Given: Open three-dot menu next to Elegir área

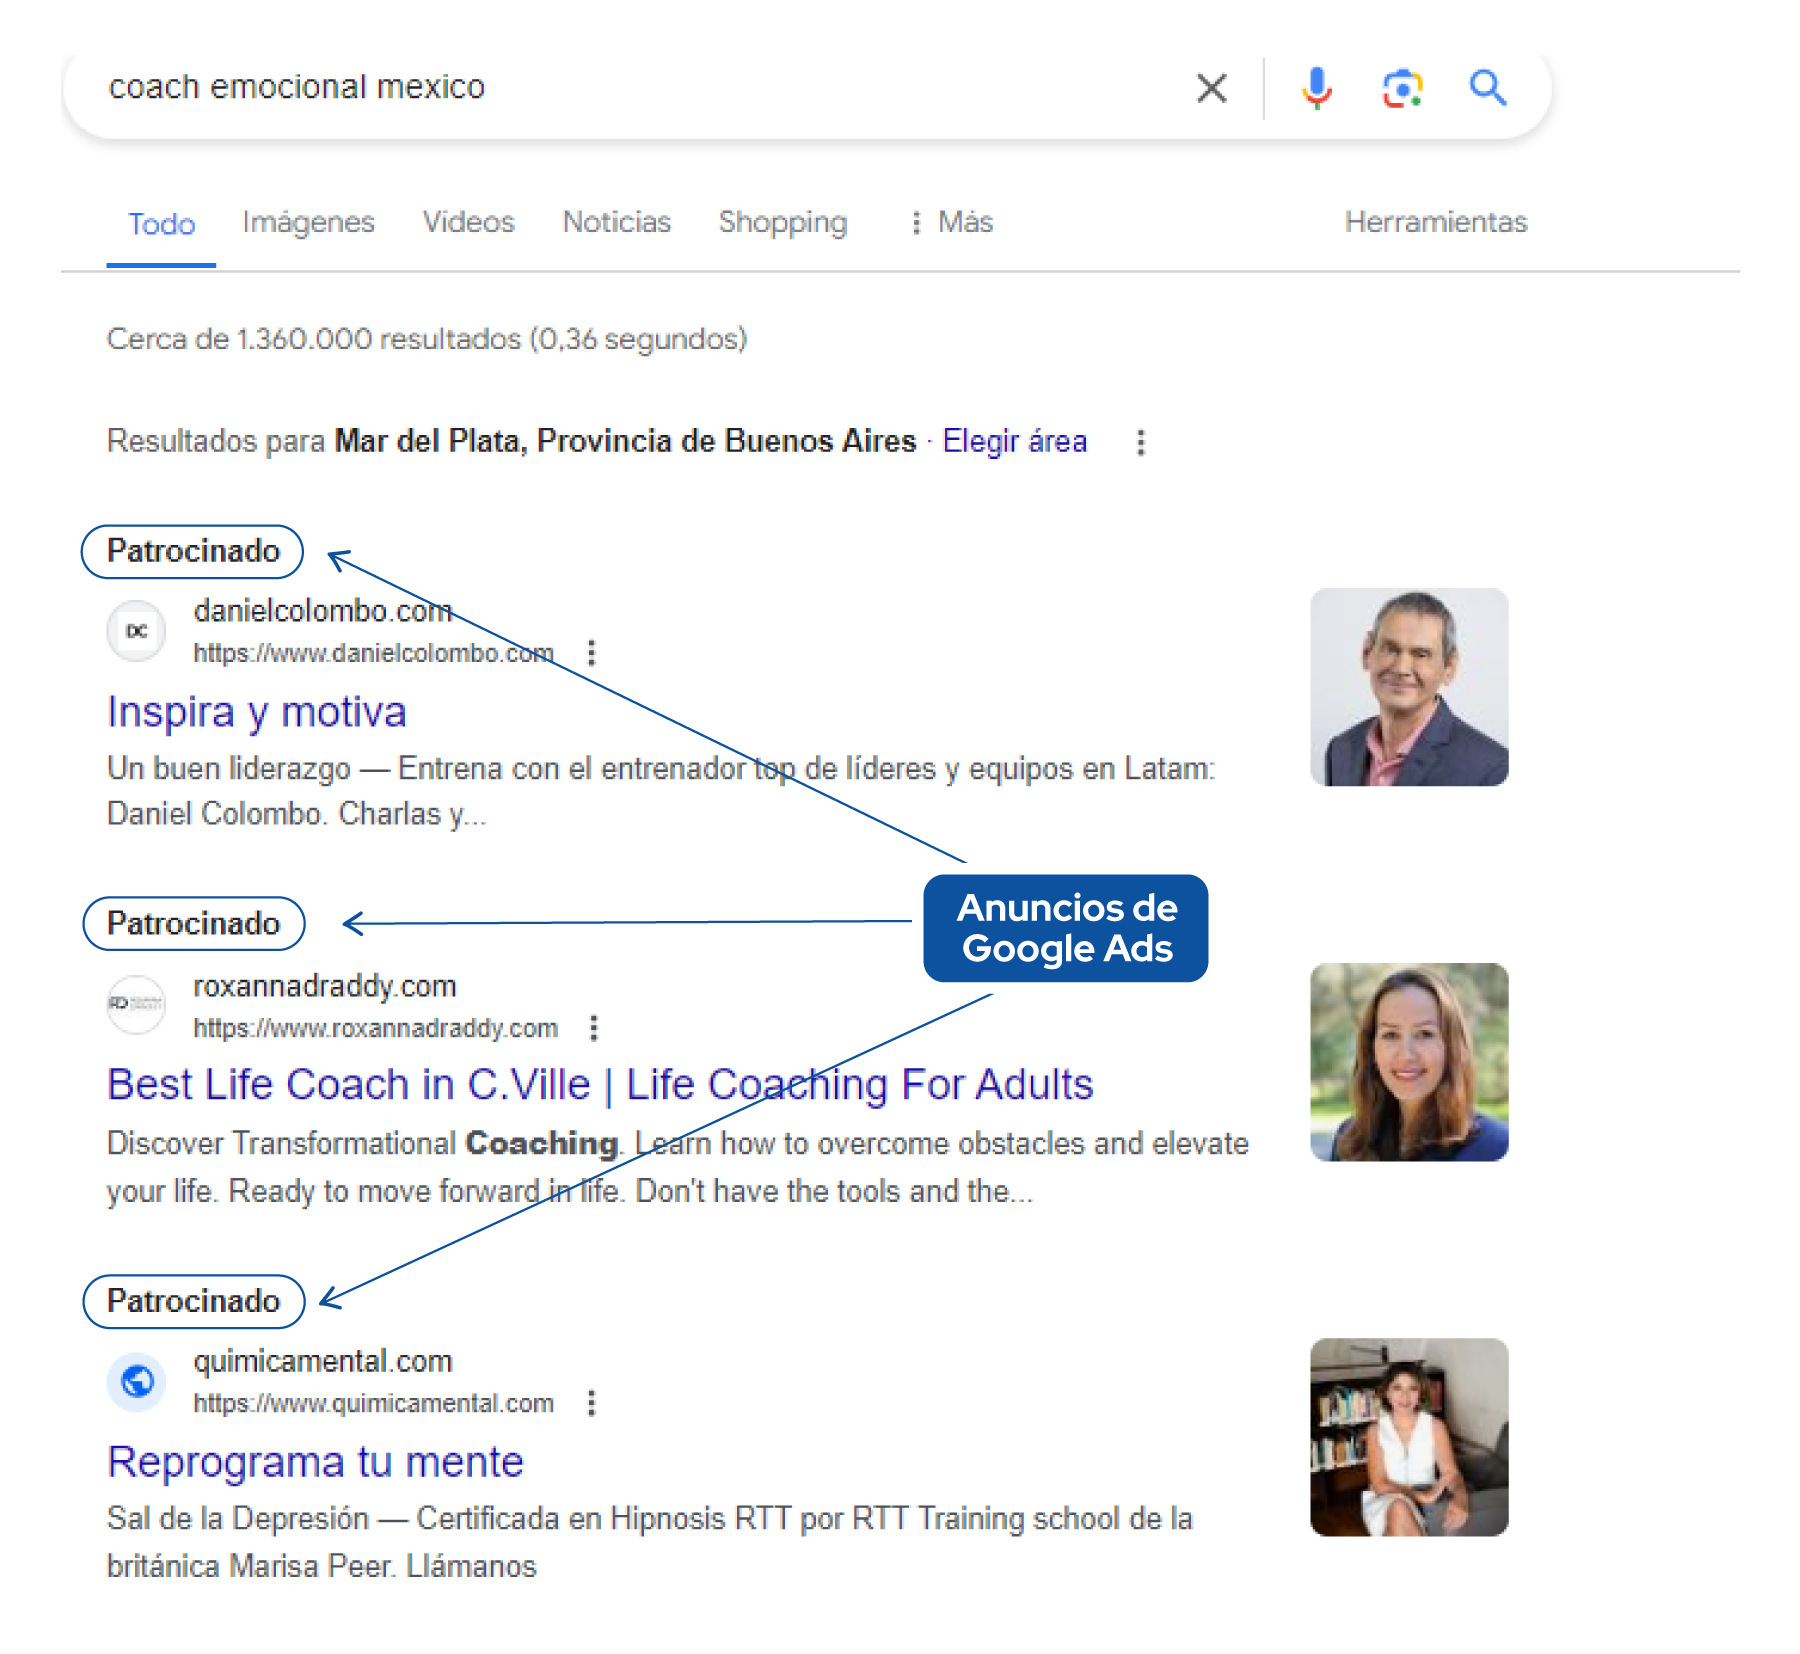Looking at the screenshot, I should tap(1140, 442).
